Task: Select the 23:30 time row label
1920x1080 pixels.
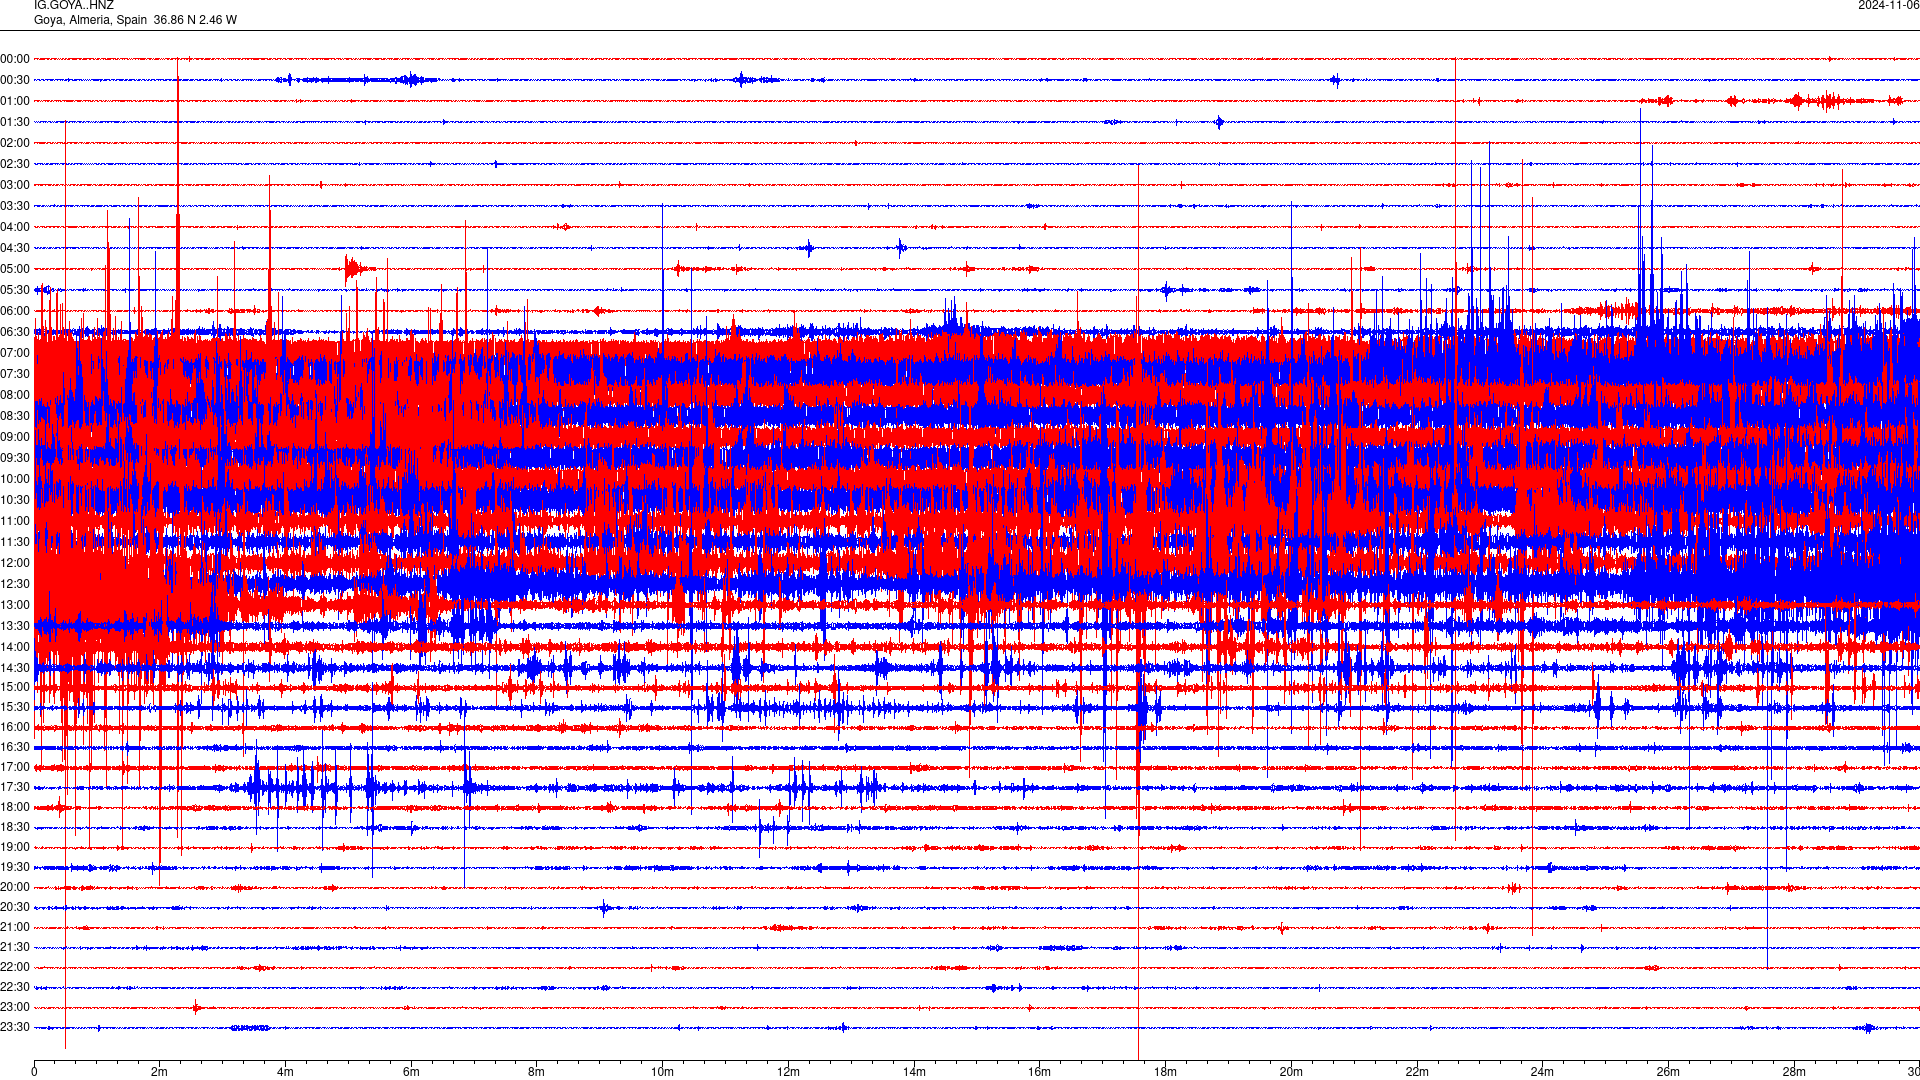Action: [x=15, y=1027]
